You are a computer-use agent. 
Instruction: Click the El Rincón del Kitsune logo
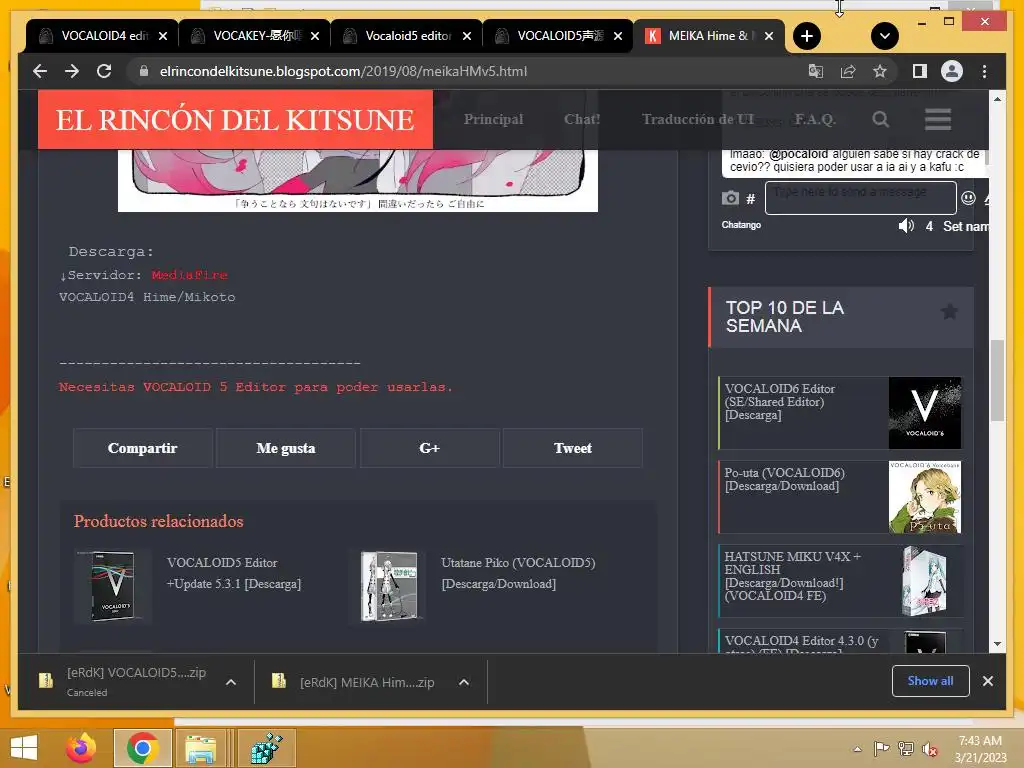point(235,120)
